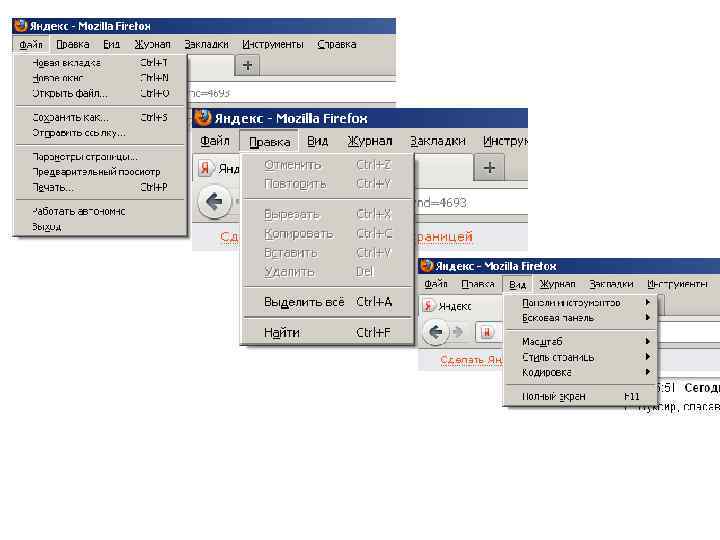Click Яндекс tab favicon in Вид-menu window
Viewport: 720px width, 540px height.
(x=428, y=306)
